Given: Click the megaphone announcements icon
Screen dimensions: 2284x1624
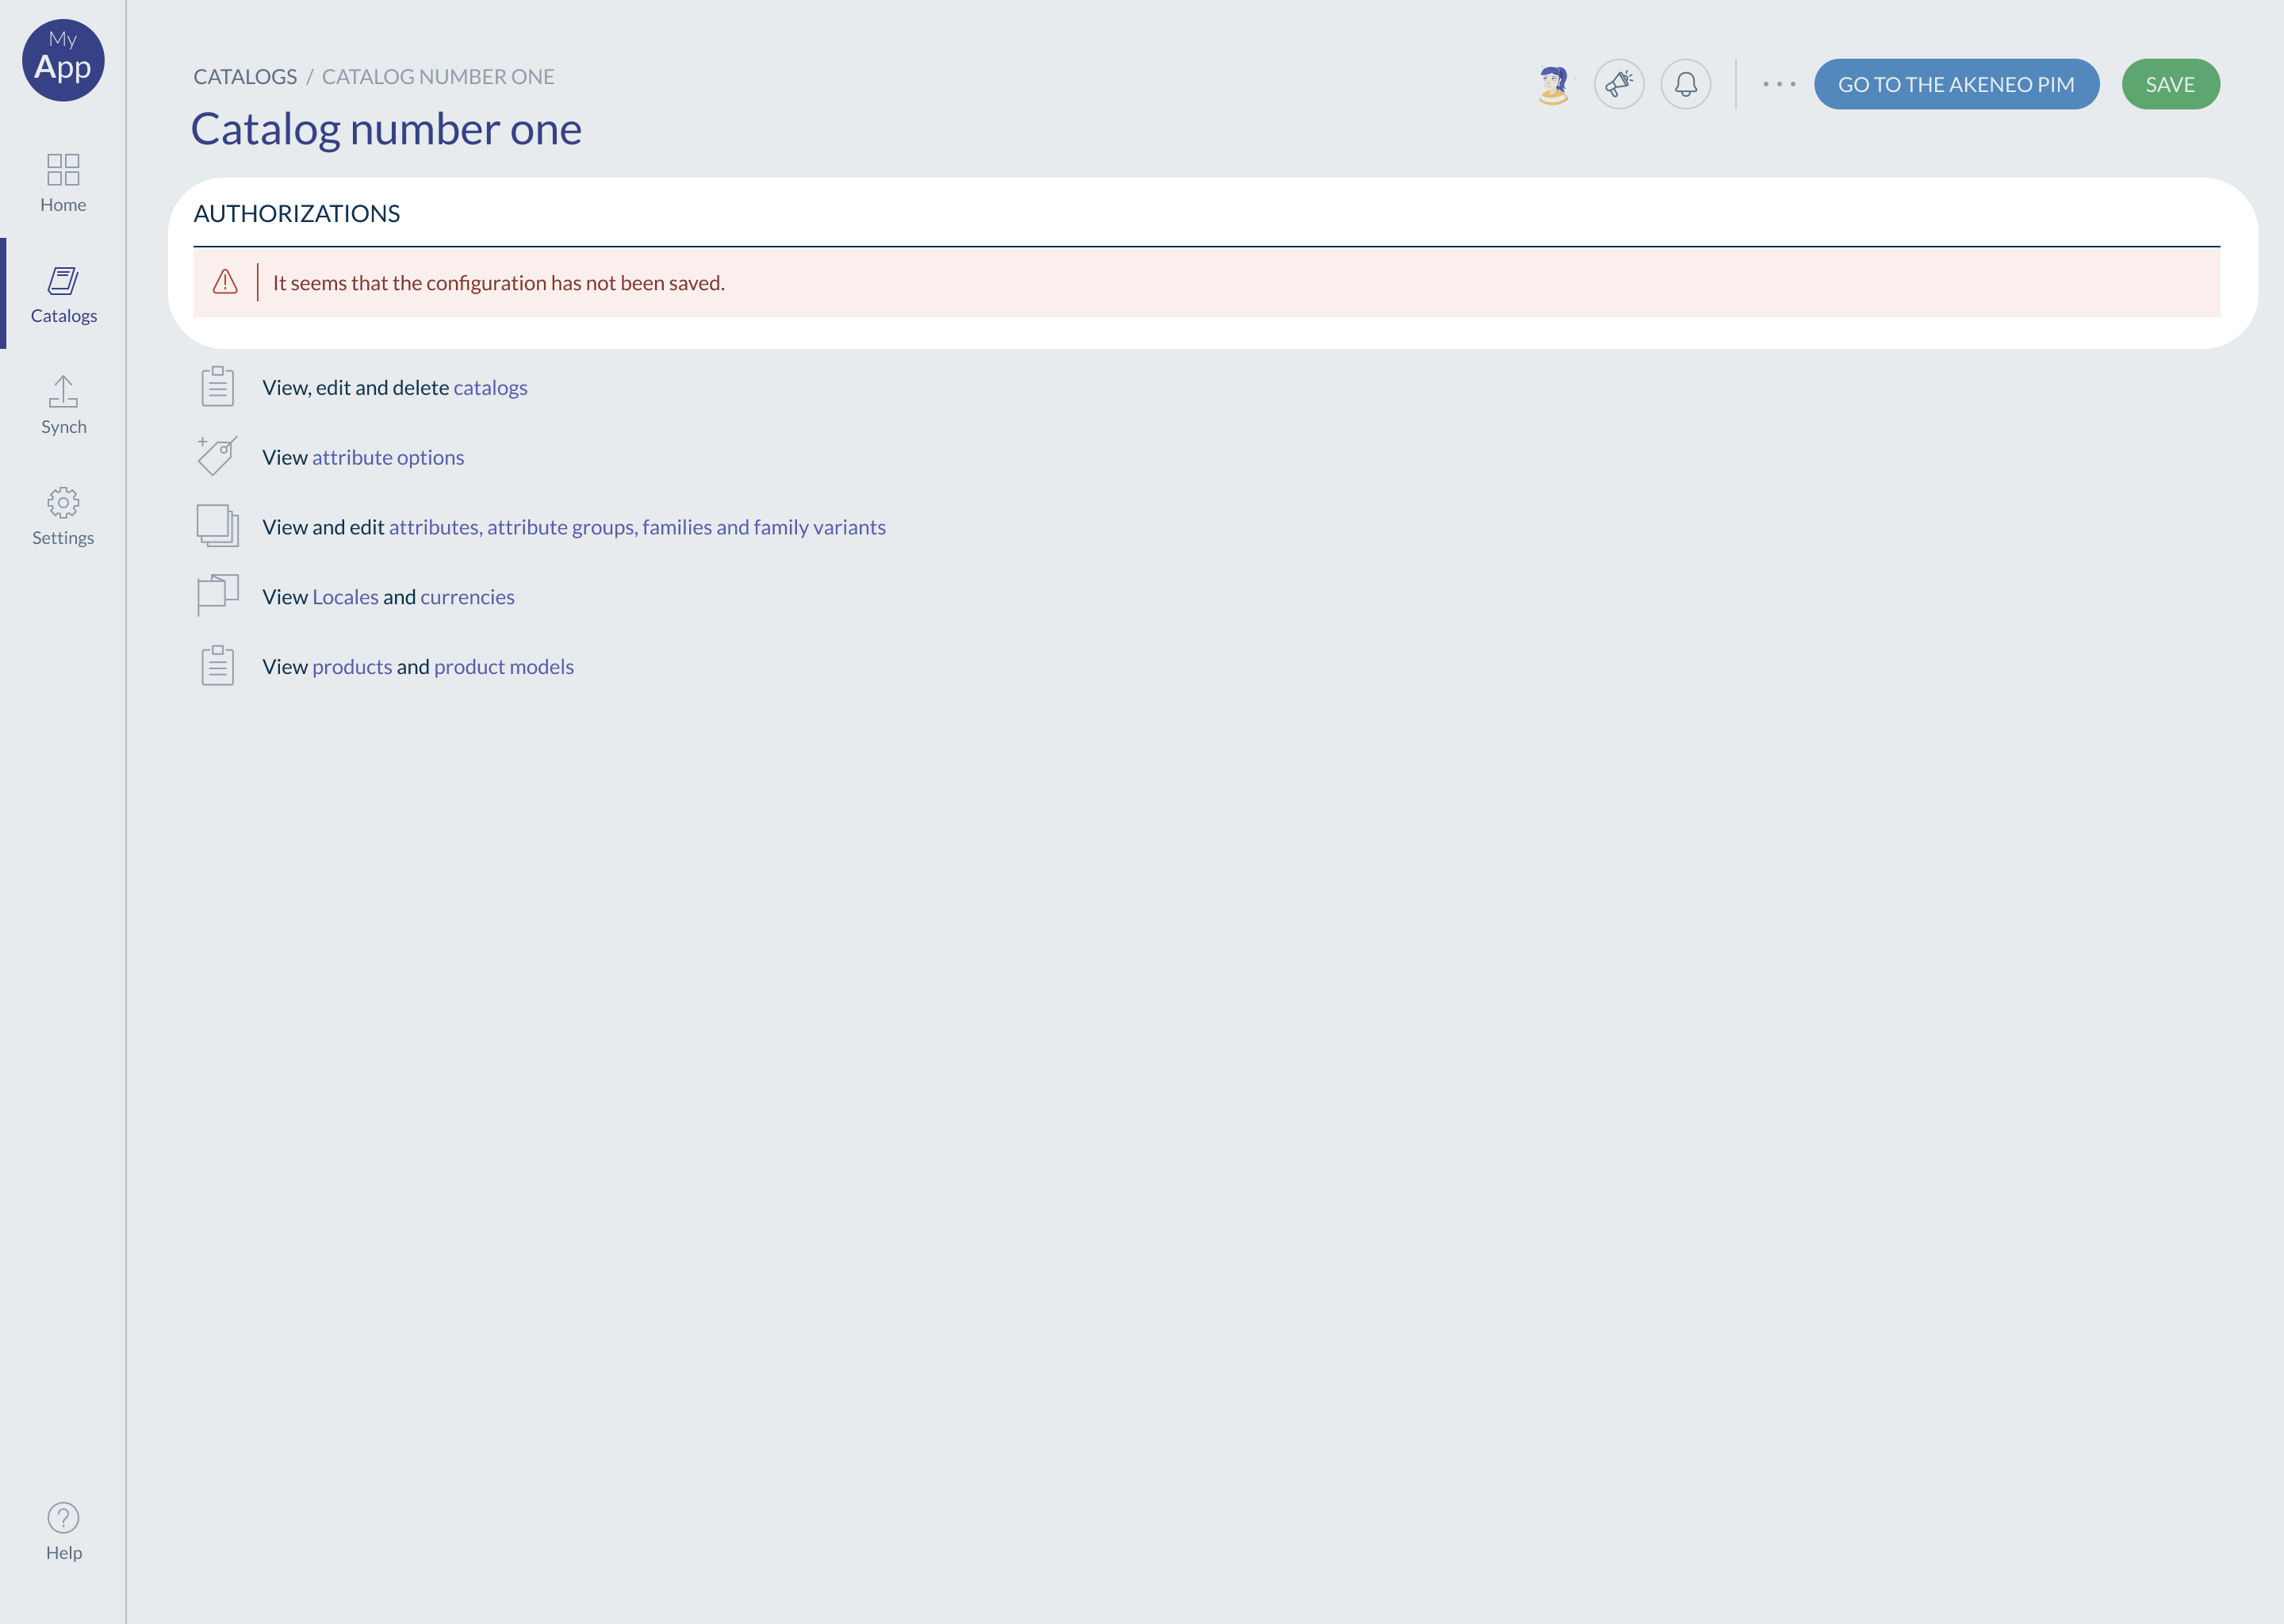Looking at the screenshot, I should tap(1618, 82).
